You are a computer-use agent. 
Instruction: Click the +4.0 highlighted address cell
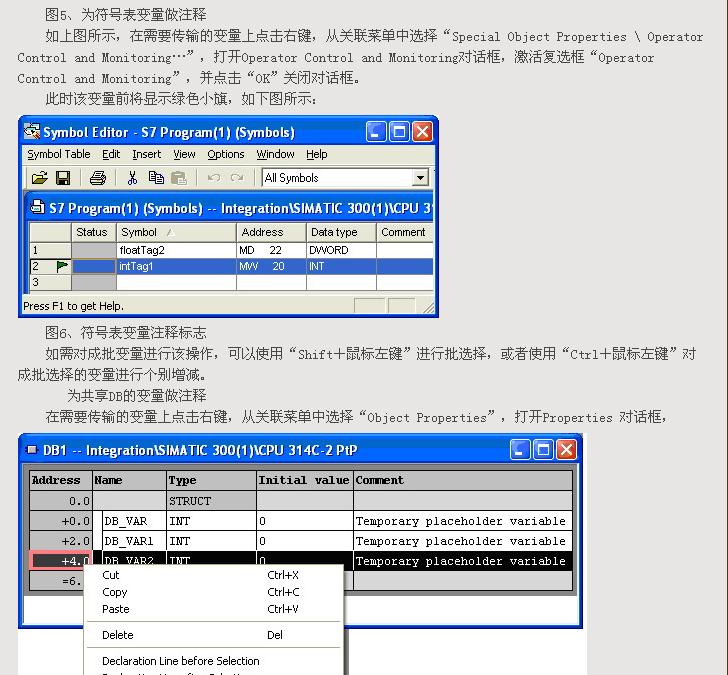[x=61, y=560]
